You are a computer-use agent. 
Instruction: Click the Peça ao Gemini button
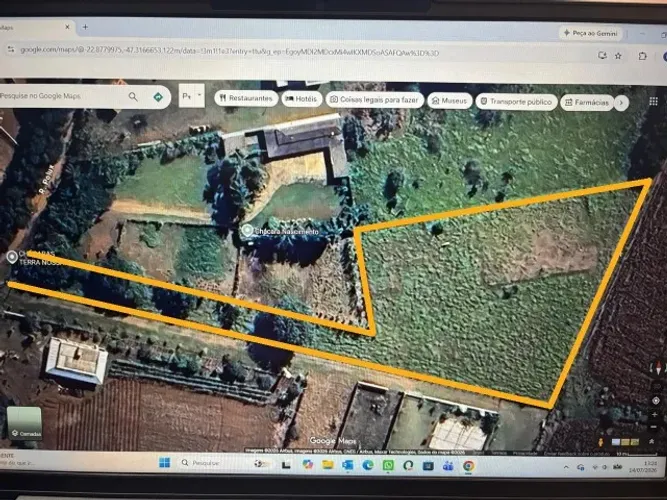590,33
